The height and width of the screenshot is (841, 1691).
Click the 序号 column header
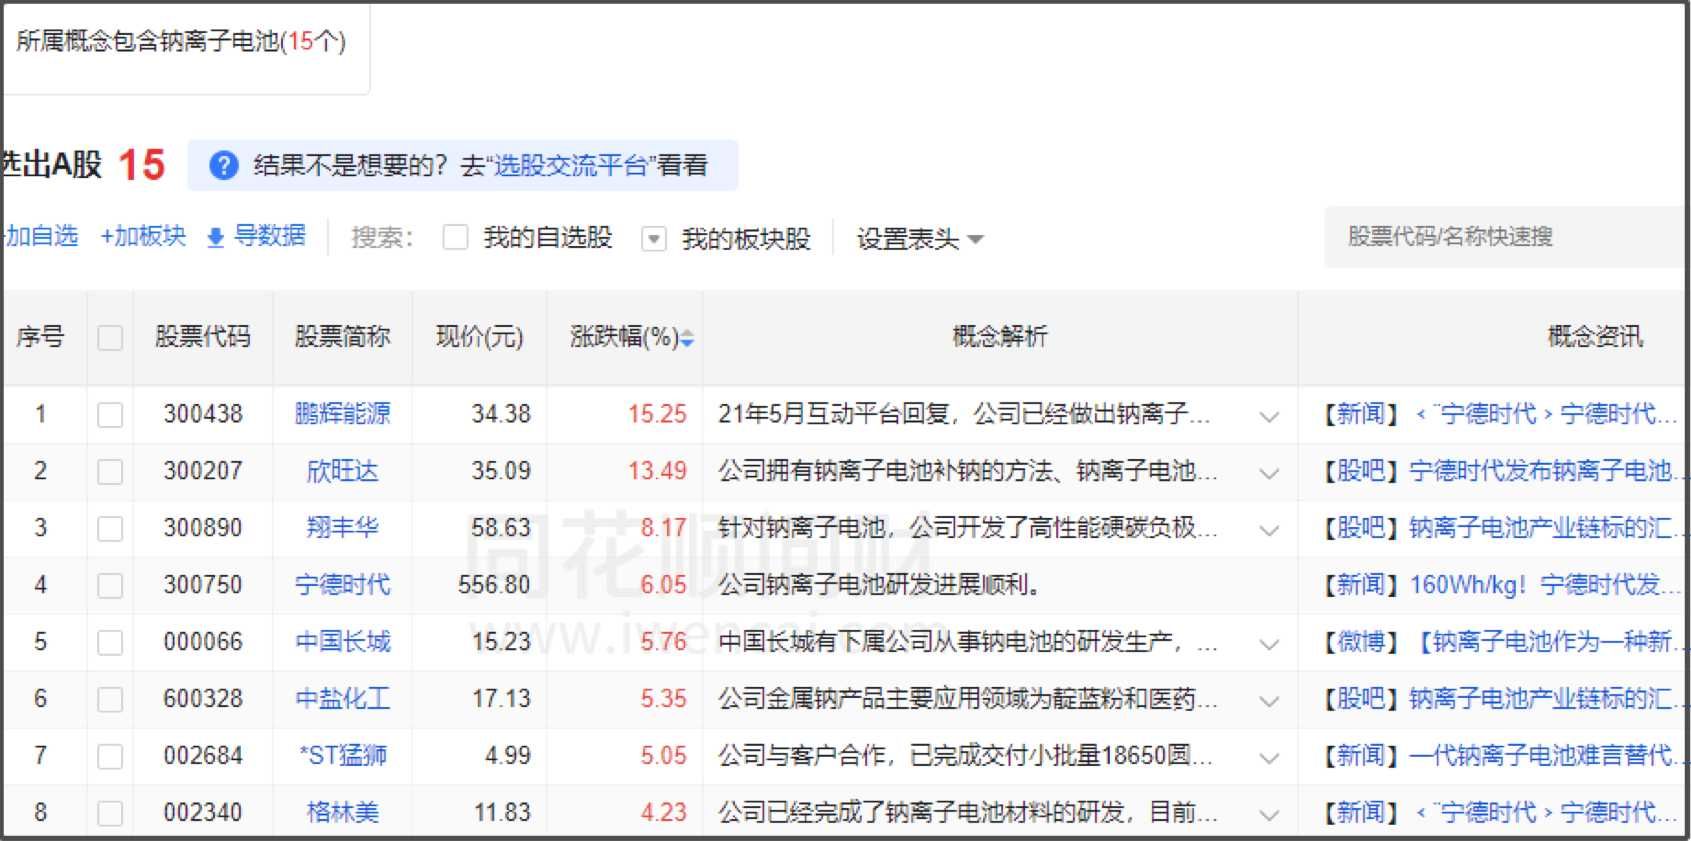click(40, 337)
